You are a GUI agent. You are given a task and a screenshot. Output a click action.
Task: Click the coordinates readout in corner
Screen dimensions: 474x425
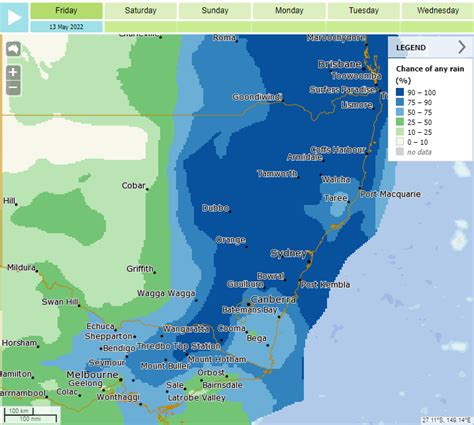[x=447, y=420]
